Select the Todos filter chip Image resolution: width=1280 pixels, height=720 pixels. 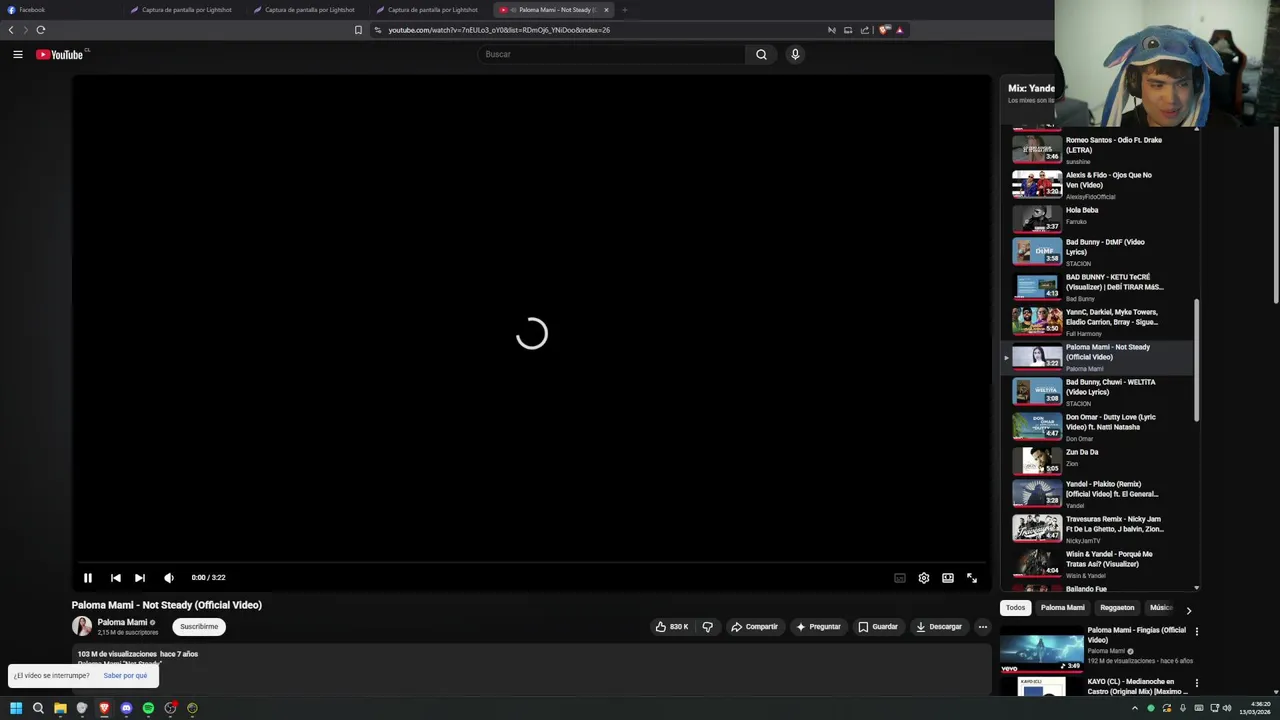1015,608
